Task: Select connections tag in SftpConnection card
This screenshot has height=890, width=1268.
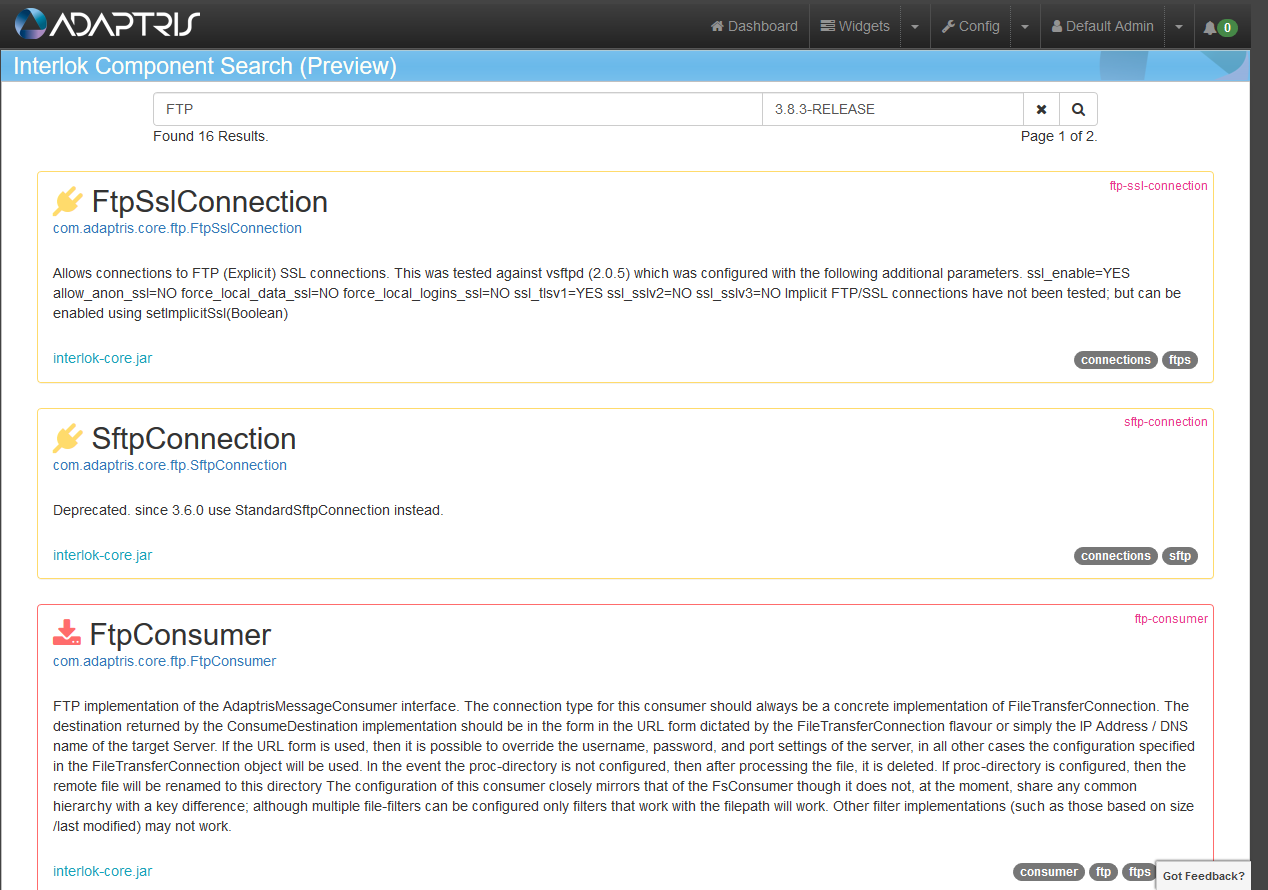Action: [1116, 556]
